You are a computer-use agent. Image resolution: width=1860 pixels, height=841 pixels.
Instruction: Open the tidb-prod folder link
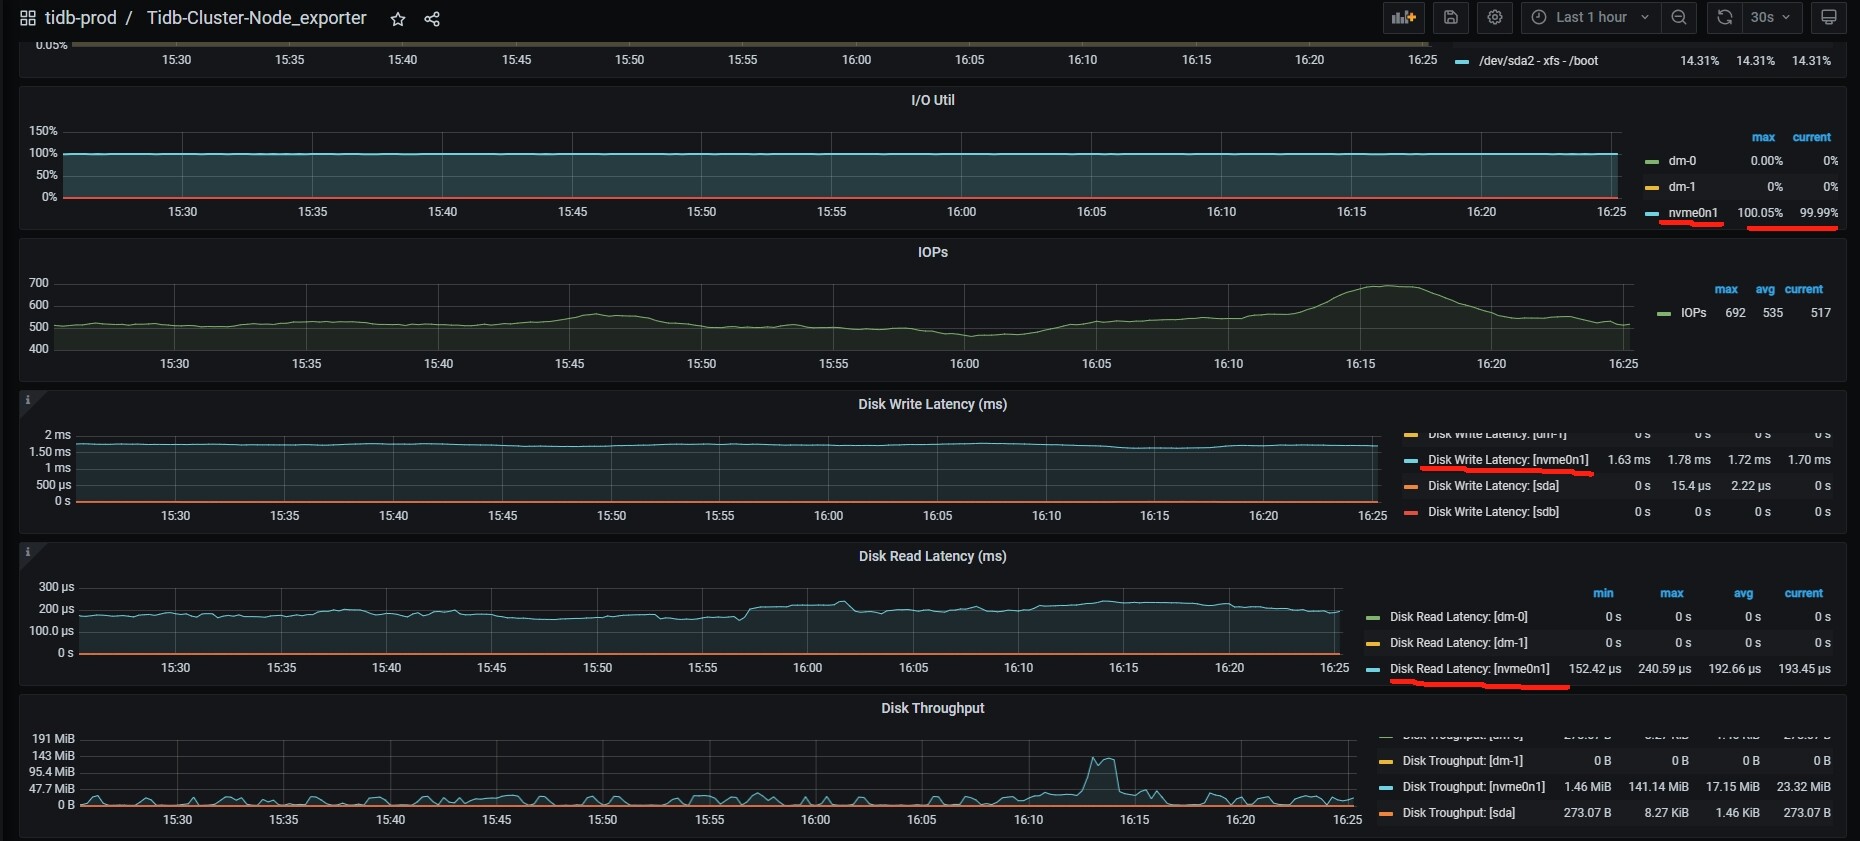[x=80, y=18]
